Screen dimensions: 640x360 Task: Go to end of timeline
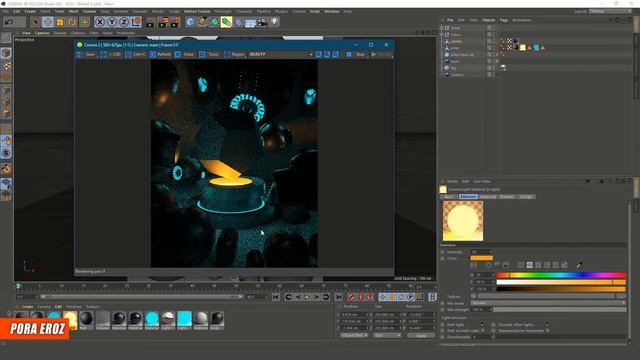(338, 297)
